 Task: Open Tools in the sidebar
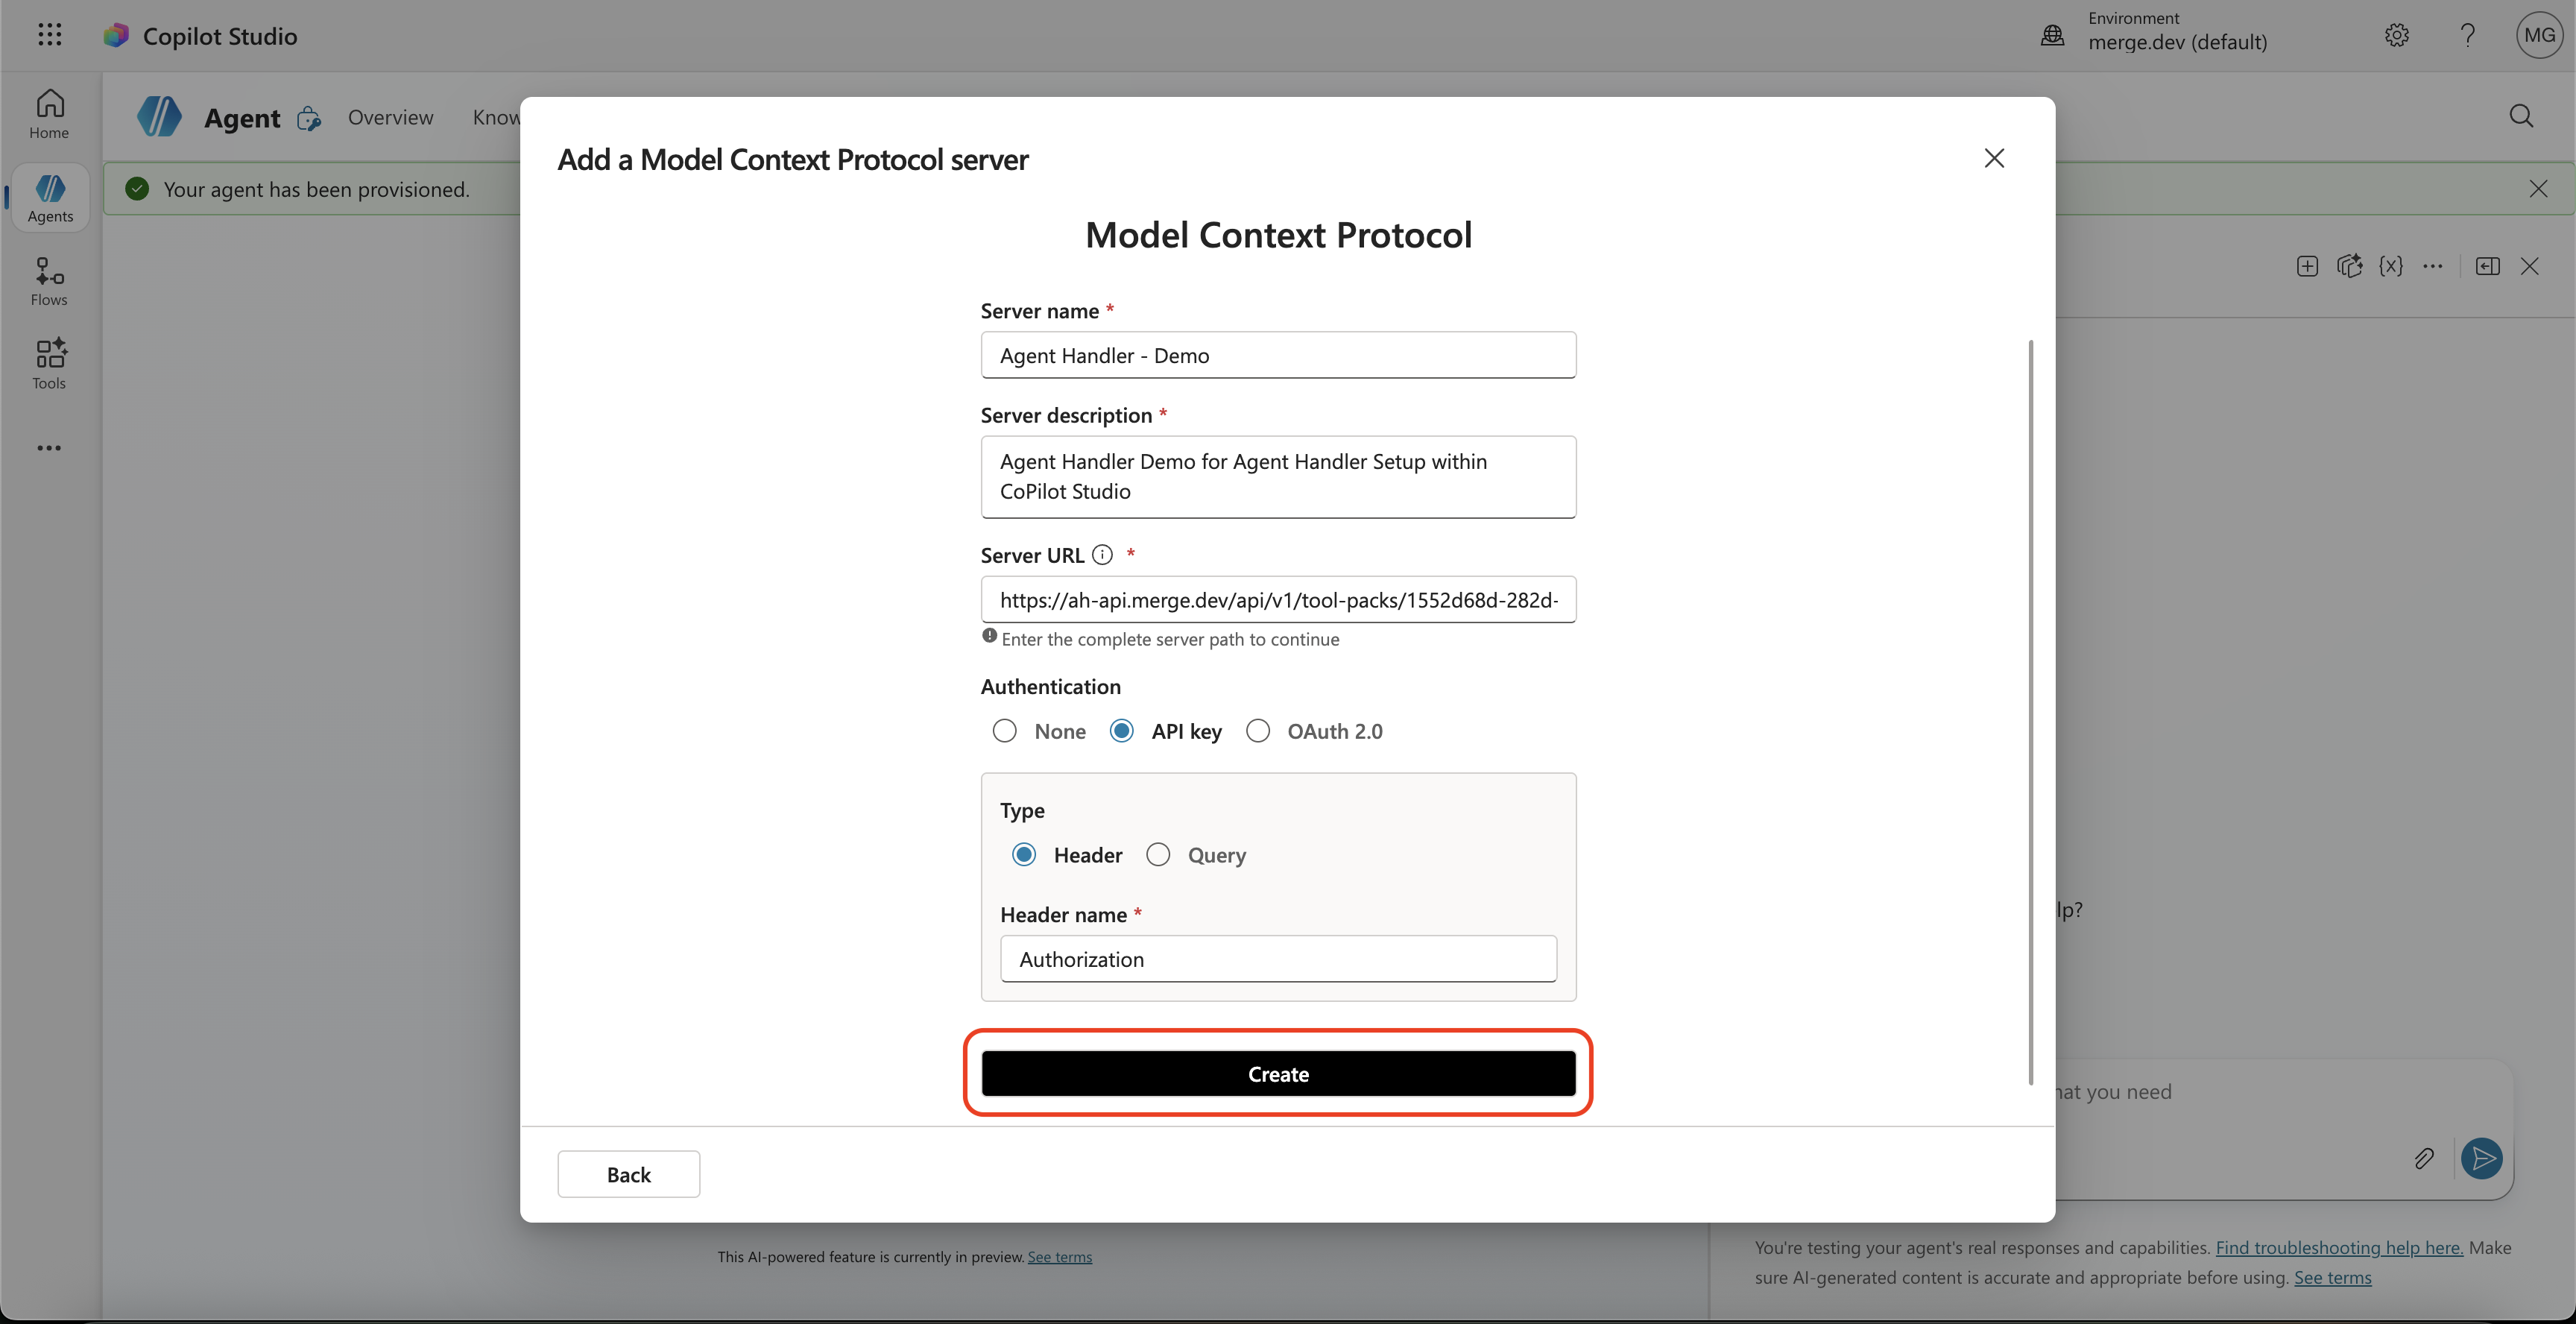tap(49, 365)
